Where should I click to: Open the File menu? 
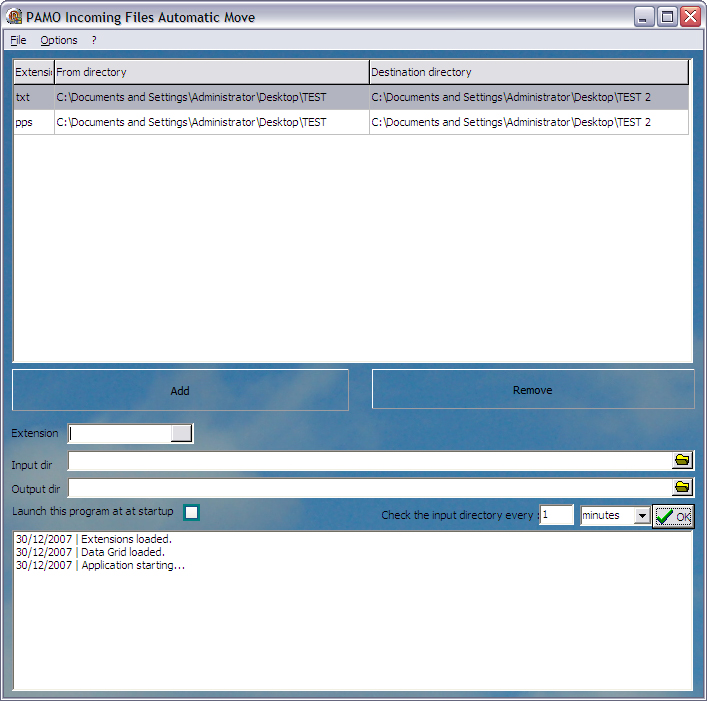click(x=18, y=40)
